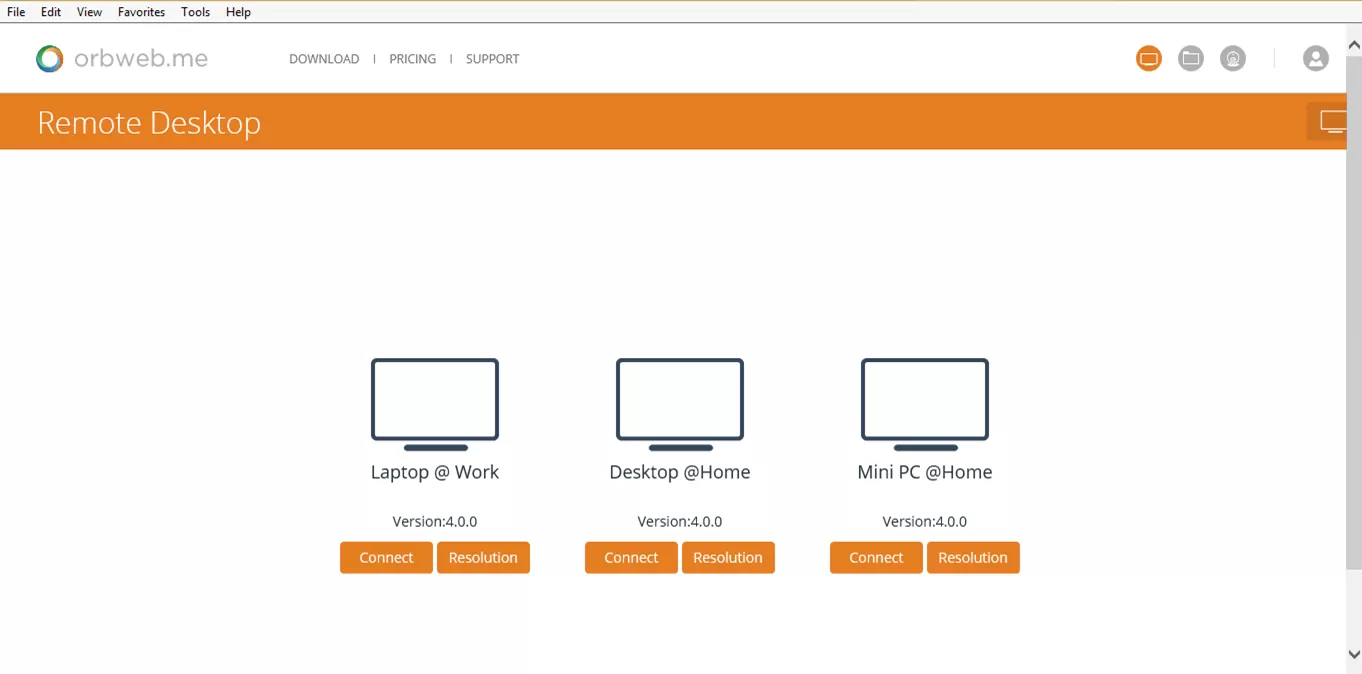1362x674 pixels.
Task: Click the orbweb.me logo
Action: 122,59
